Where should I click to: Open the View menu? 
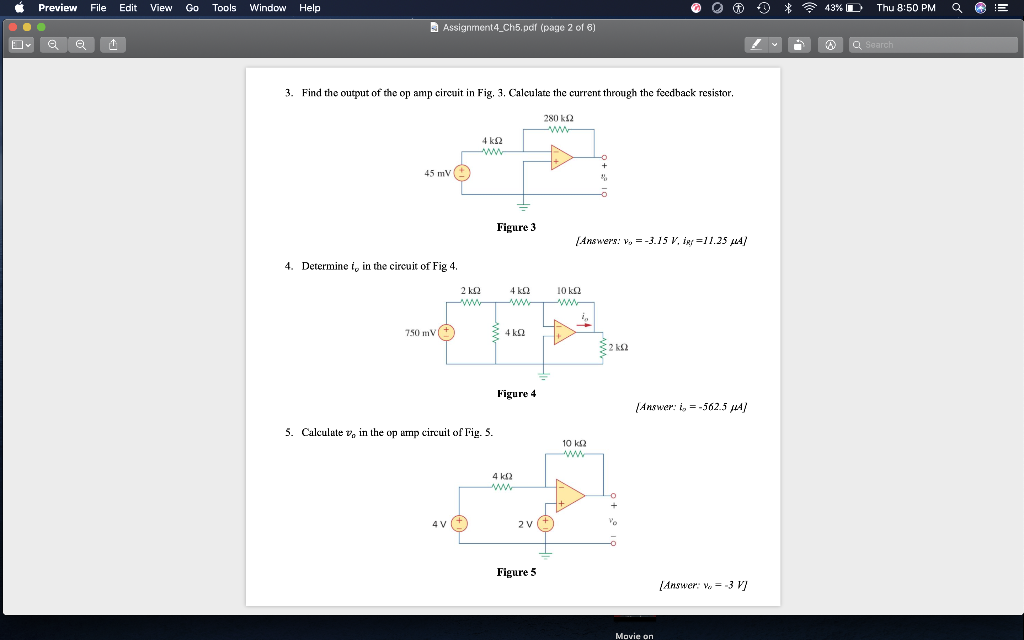point(160,7)
